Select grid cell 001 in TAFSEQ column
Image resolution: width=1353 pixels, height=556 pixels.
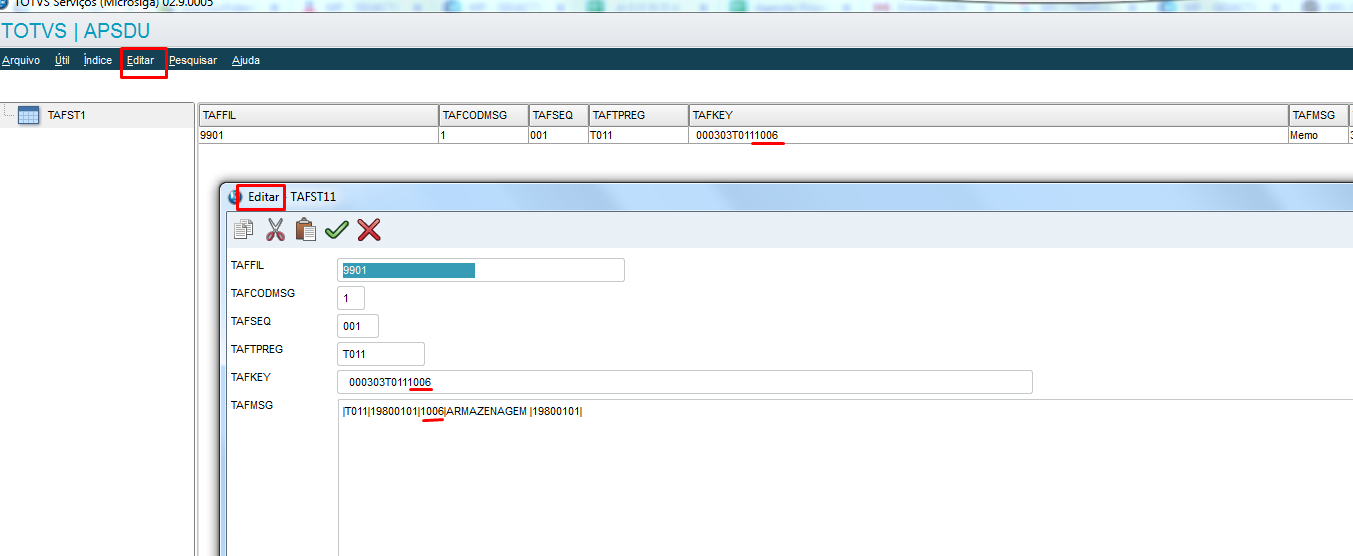tap(559, 135)
